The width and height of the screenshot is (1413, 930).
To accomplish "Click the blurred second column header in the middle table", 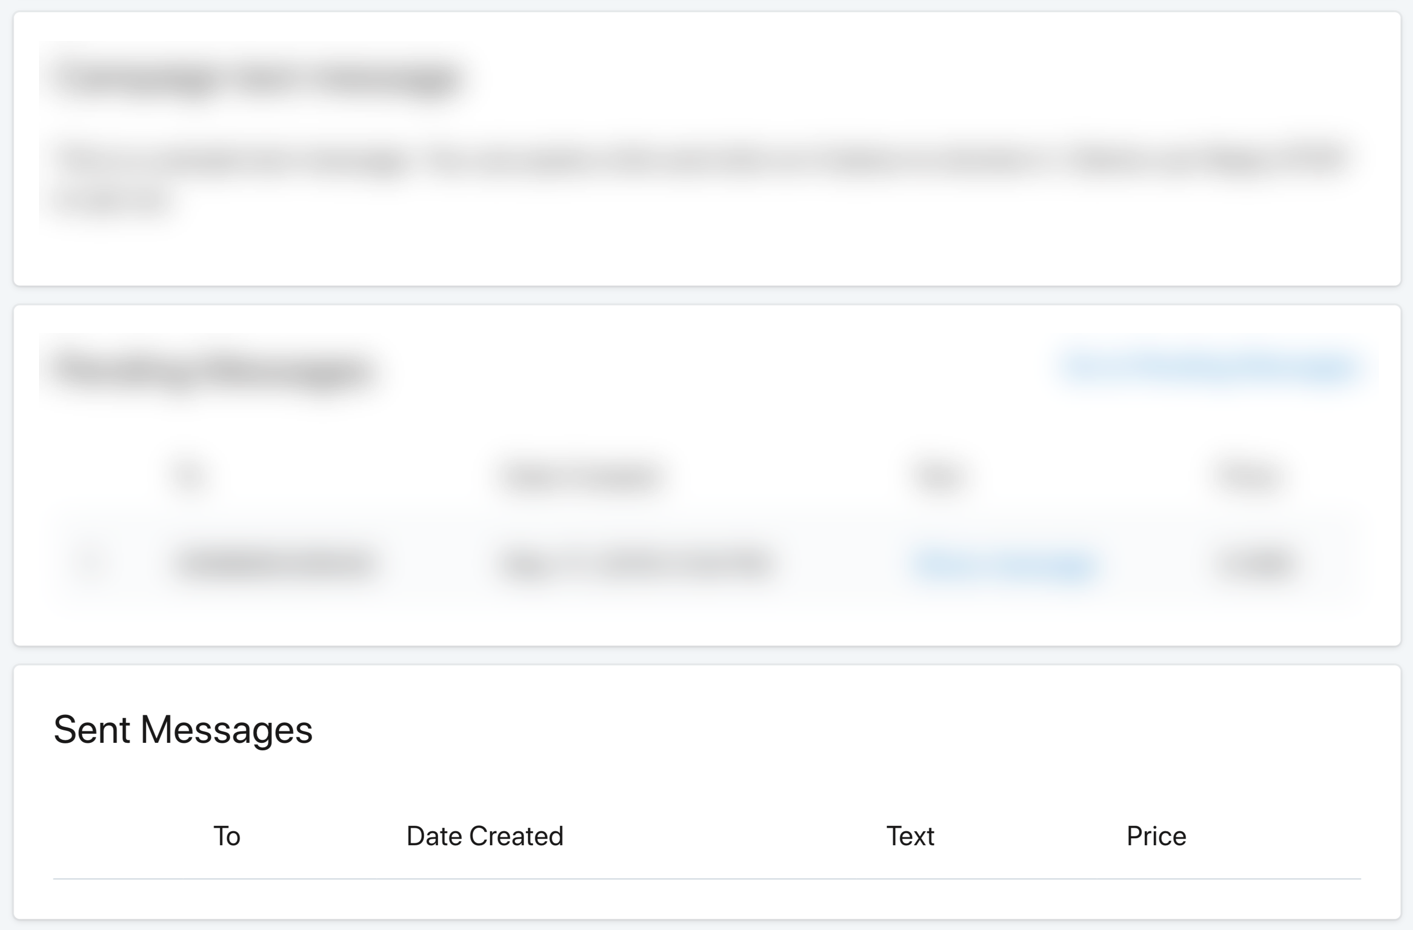I will tap(581, 476).
